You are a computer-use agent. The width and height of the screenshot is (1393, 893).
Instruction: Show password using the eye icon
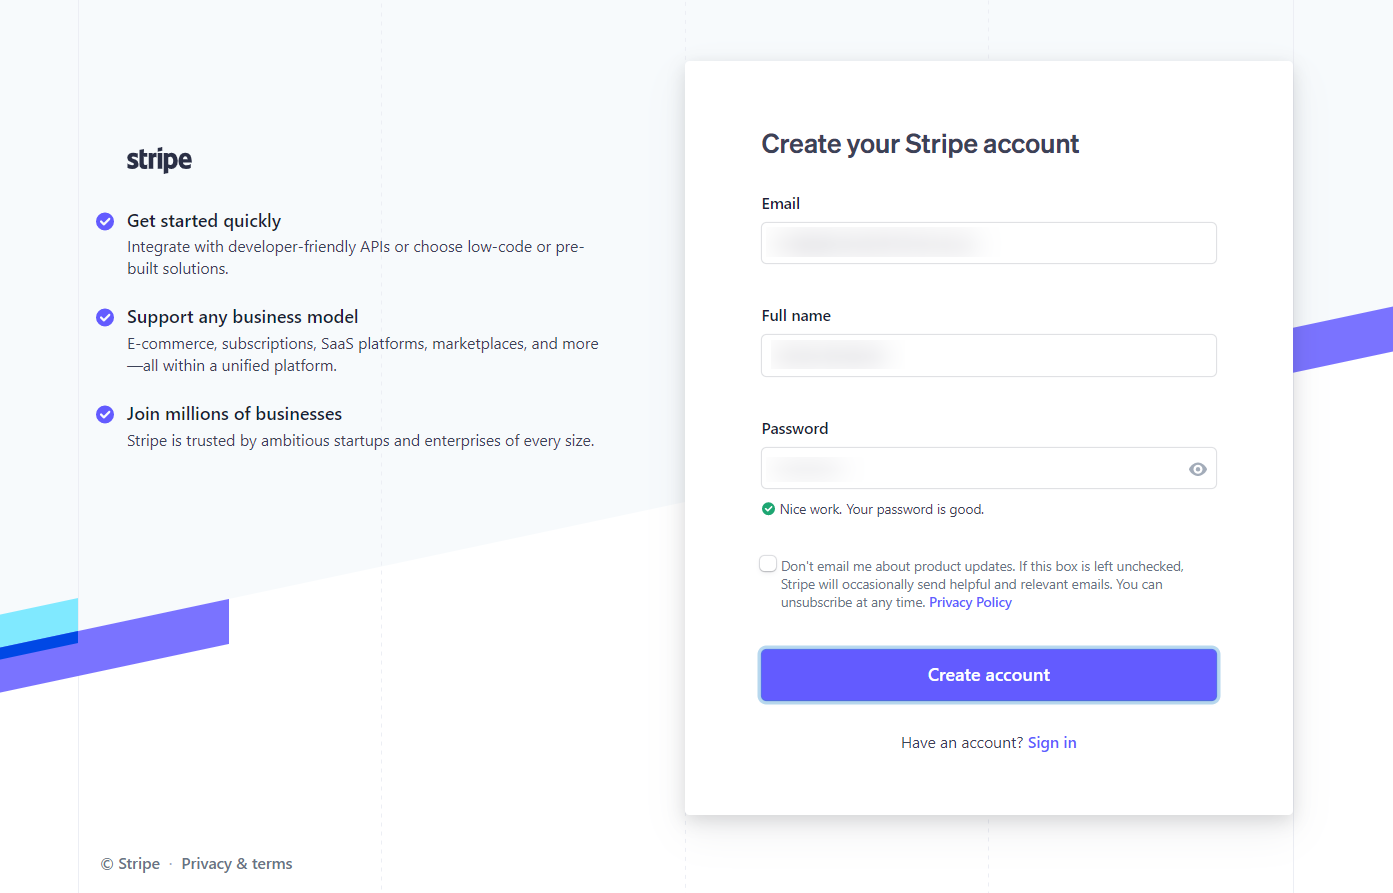tap(1197, 469)
